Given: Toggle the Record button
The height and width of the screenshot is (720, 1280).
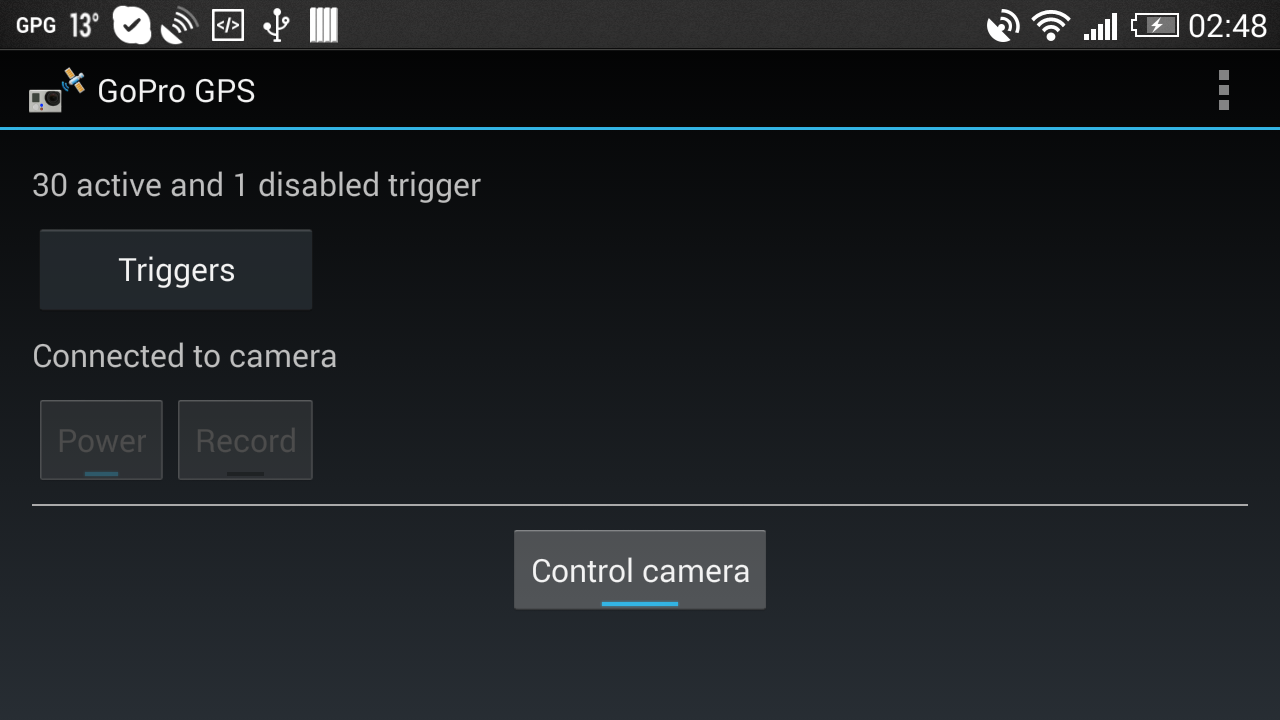Looking at the screenshot, I should (x=245, y=440).
